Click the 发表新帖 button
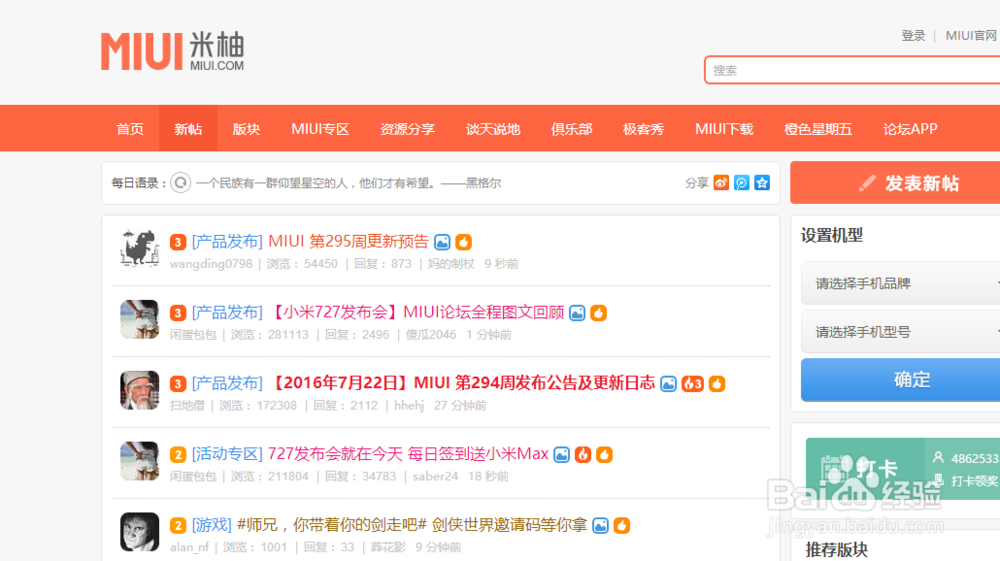Image resolution: width=1000 pixels, height=561 pixels. point(895,183)
